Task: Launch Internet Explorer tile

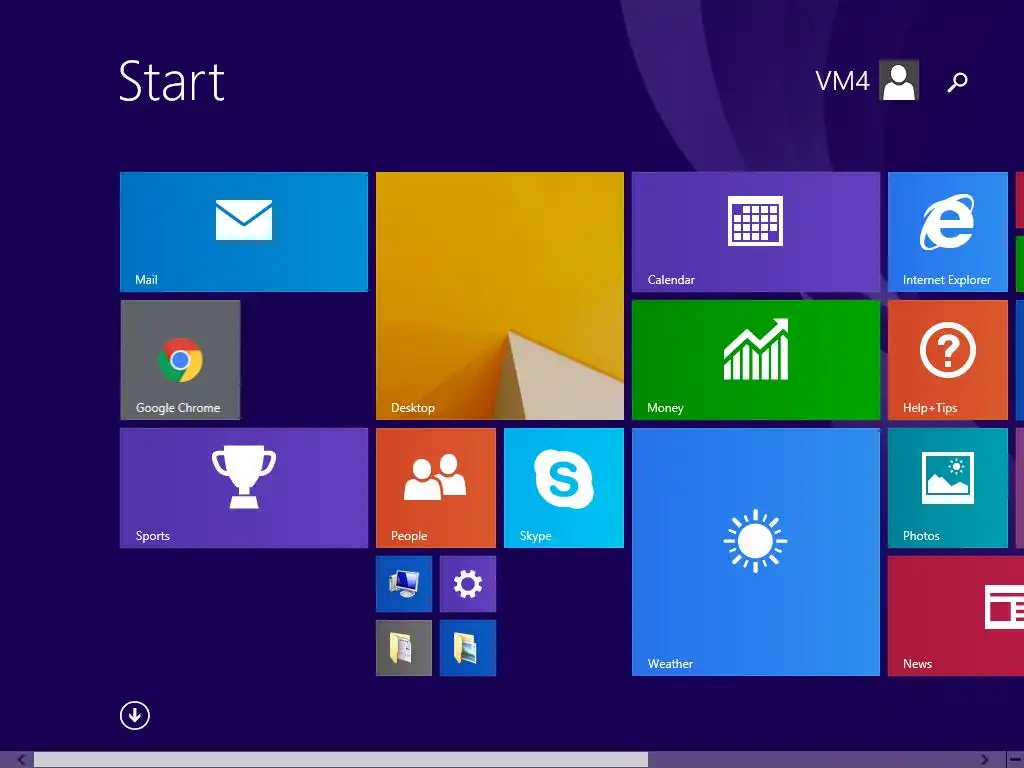Action: coord(948,232)
